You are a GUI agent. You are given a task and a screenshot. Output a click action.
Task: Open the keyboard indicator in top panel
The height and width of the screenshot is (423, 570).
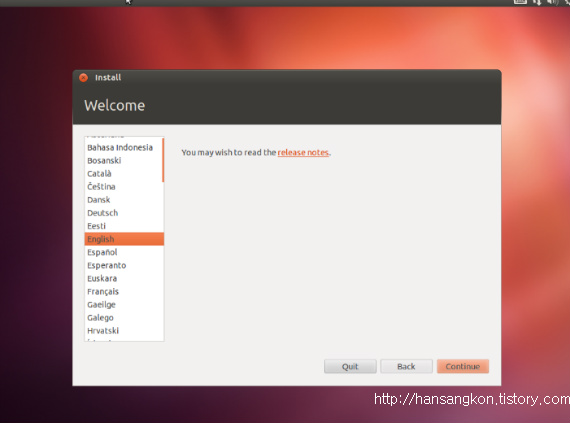520,2
